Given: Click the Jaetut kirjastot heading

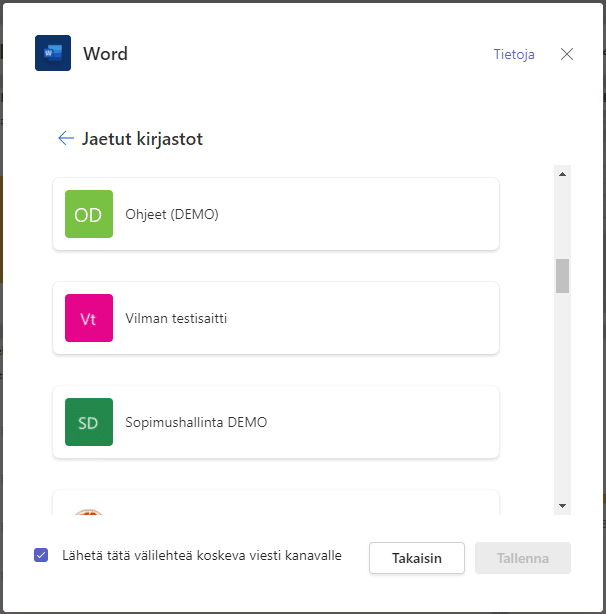Looking at the screenshot, I should pyautogui.click(x=142, y=139).
